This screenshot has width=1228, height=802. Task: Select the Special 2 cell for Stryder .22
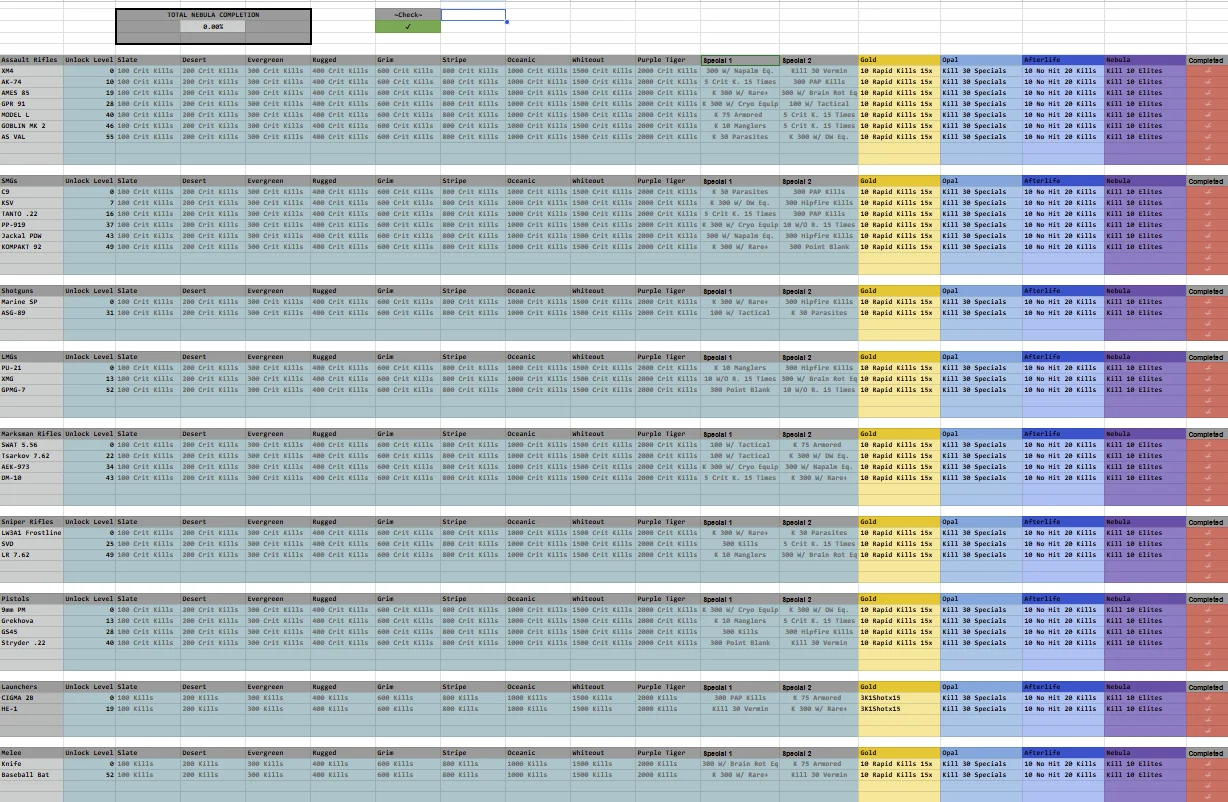click(x=819, y=643)
